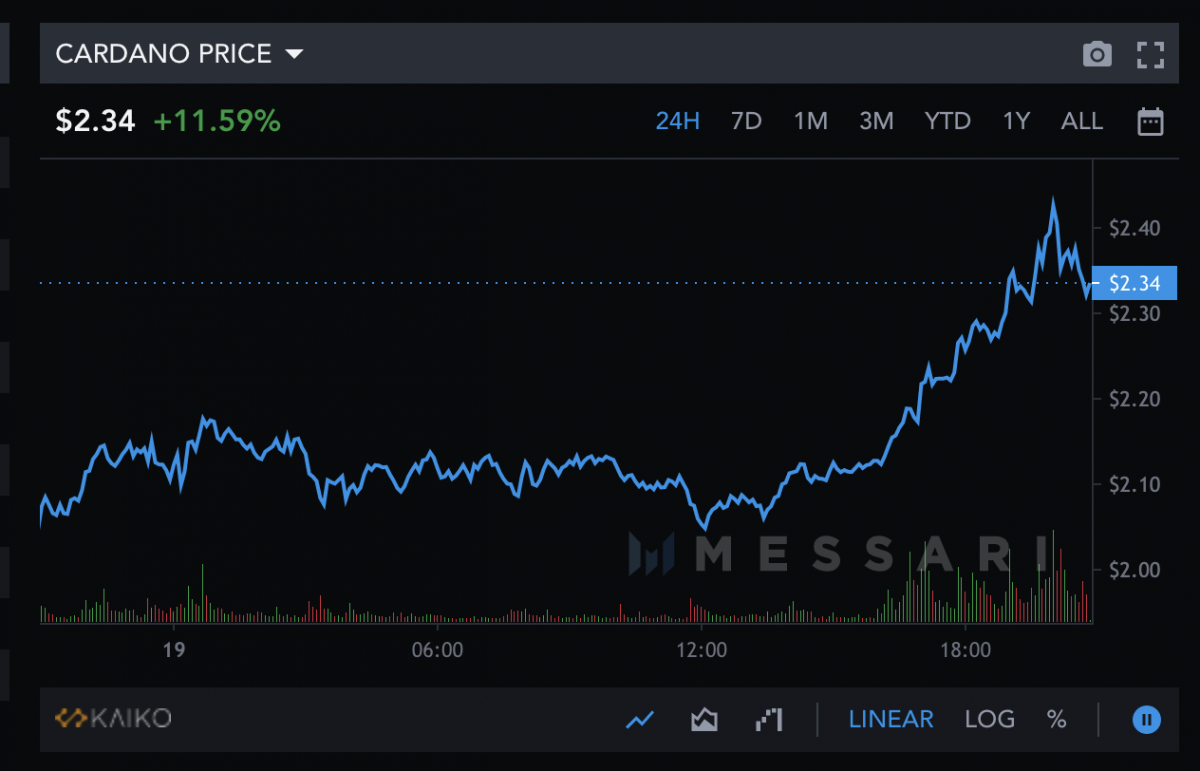1200x771 pixels.
Task: Enable LINEAR scale
Action: coord(891,719)
